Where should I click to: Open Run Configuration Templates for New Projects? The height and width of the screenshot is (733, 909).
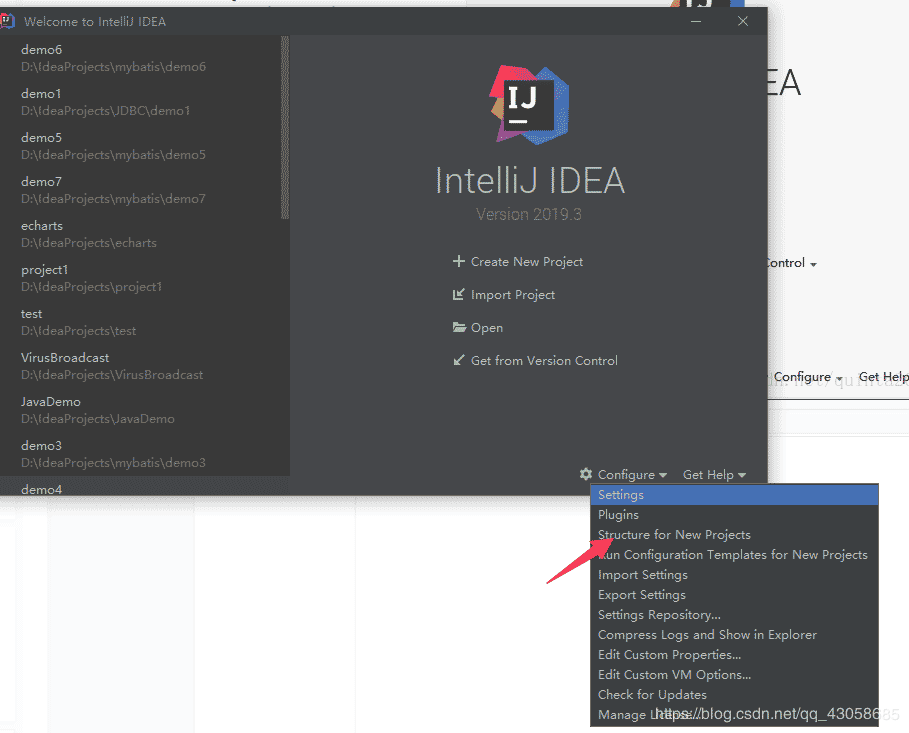click(x=731, y=554)
